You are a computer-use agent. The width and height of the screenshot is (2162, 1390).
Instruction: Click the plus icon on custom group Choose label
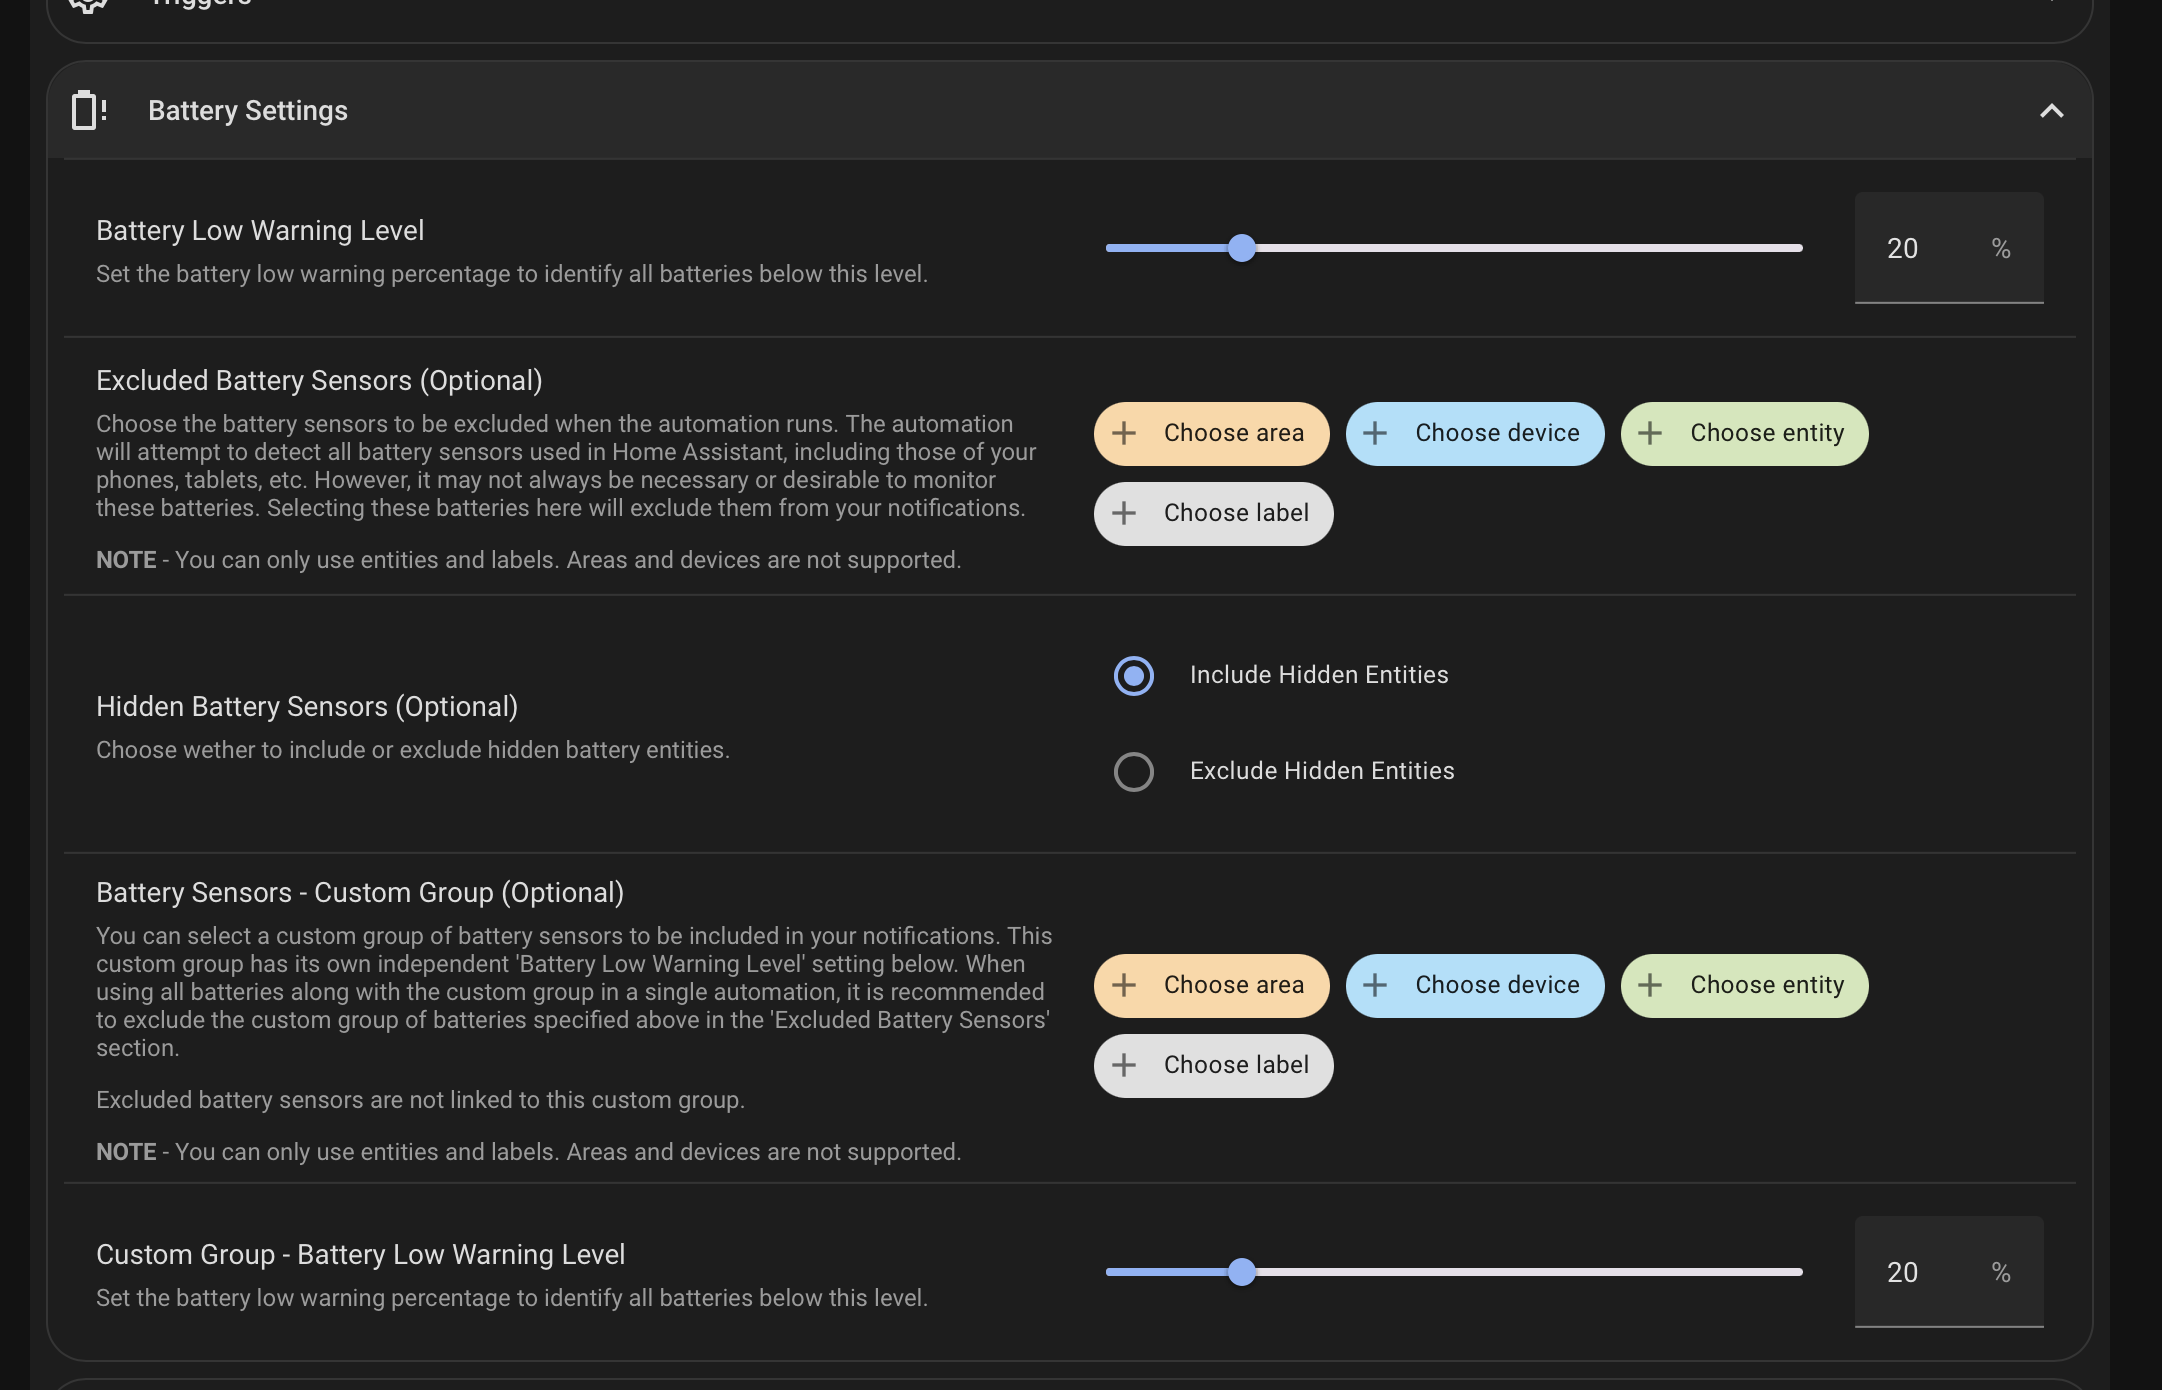pos(1124,1065)
